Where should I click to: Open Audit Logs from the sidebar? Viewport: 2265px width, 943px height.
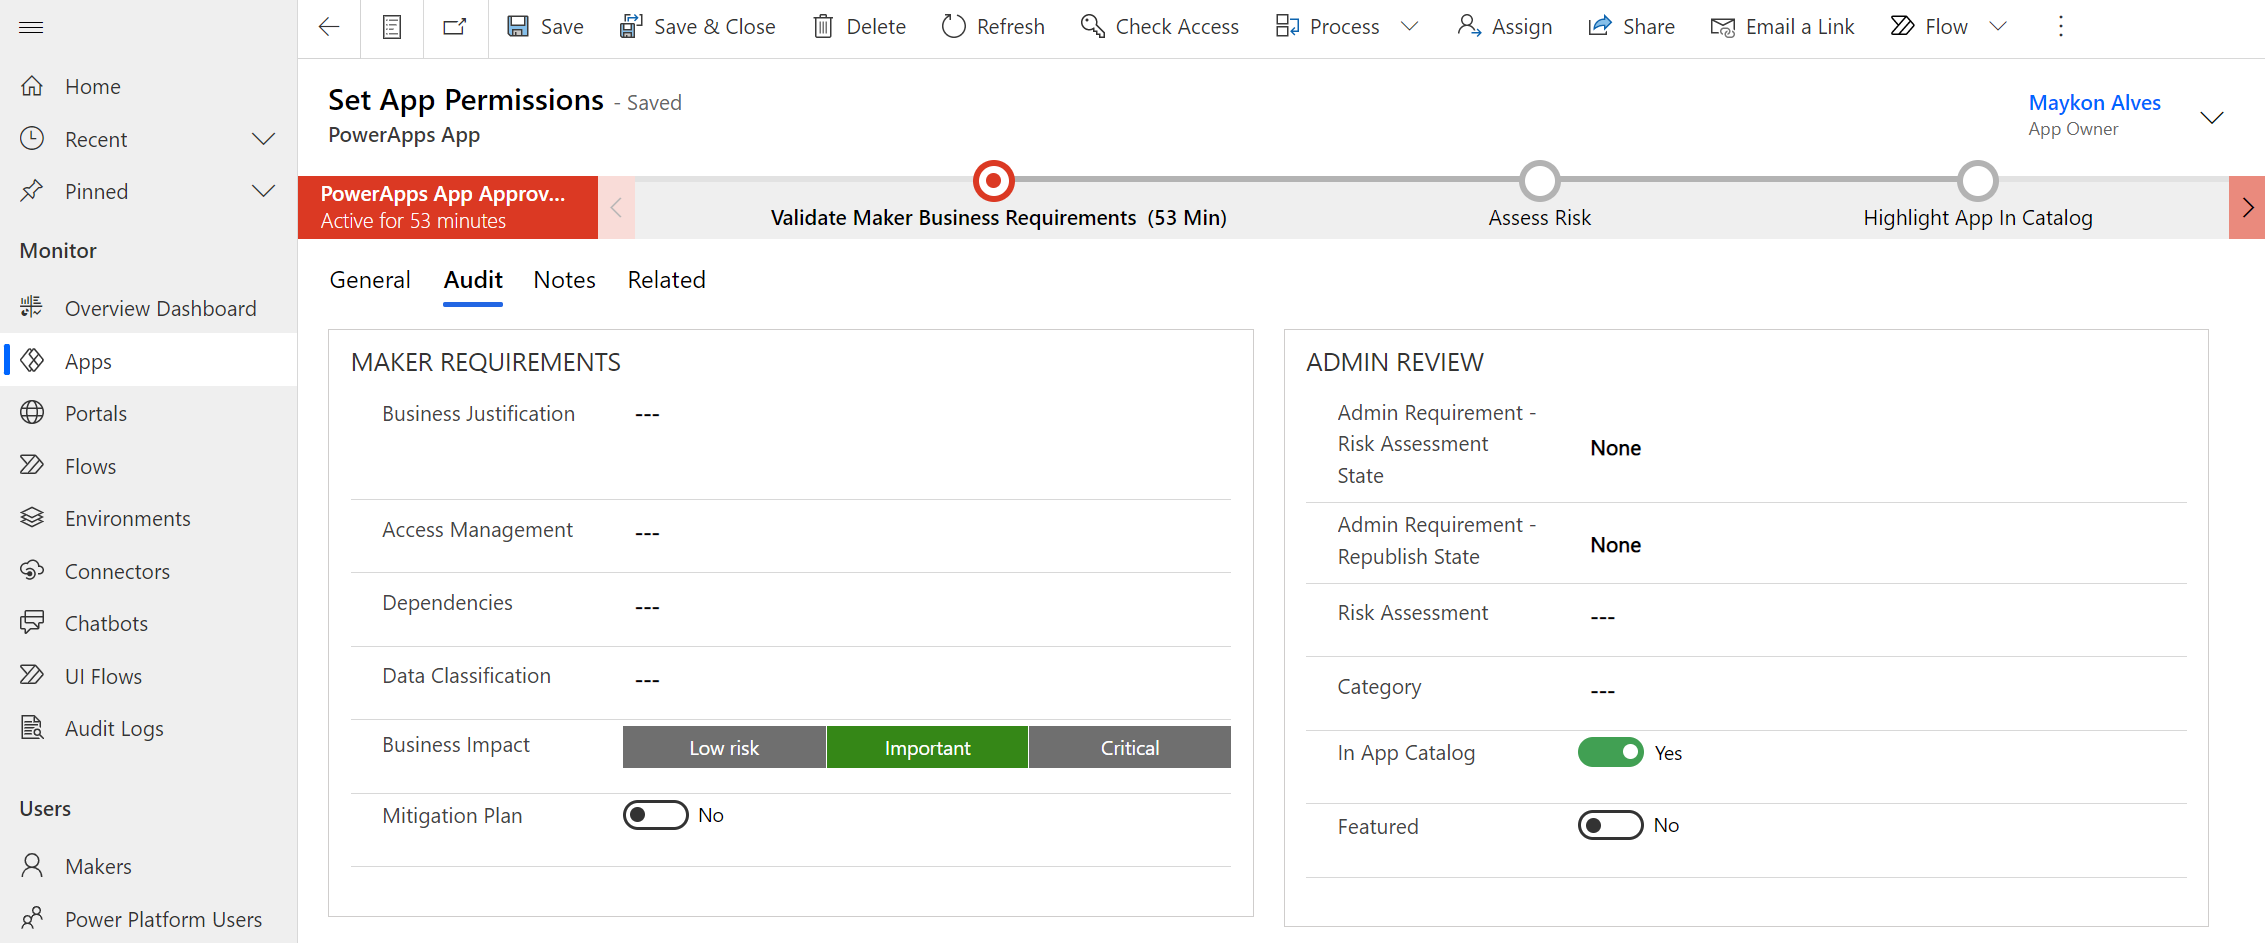113,728
